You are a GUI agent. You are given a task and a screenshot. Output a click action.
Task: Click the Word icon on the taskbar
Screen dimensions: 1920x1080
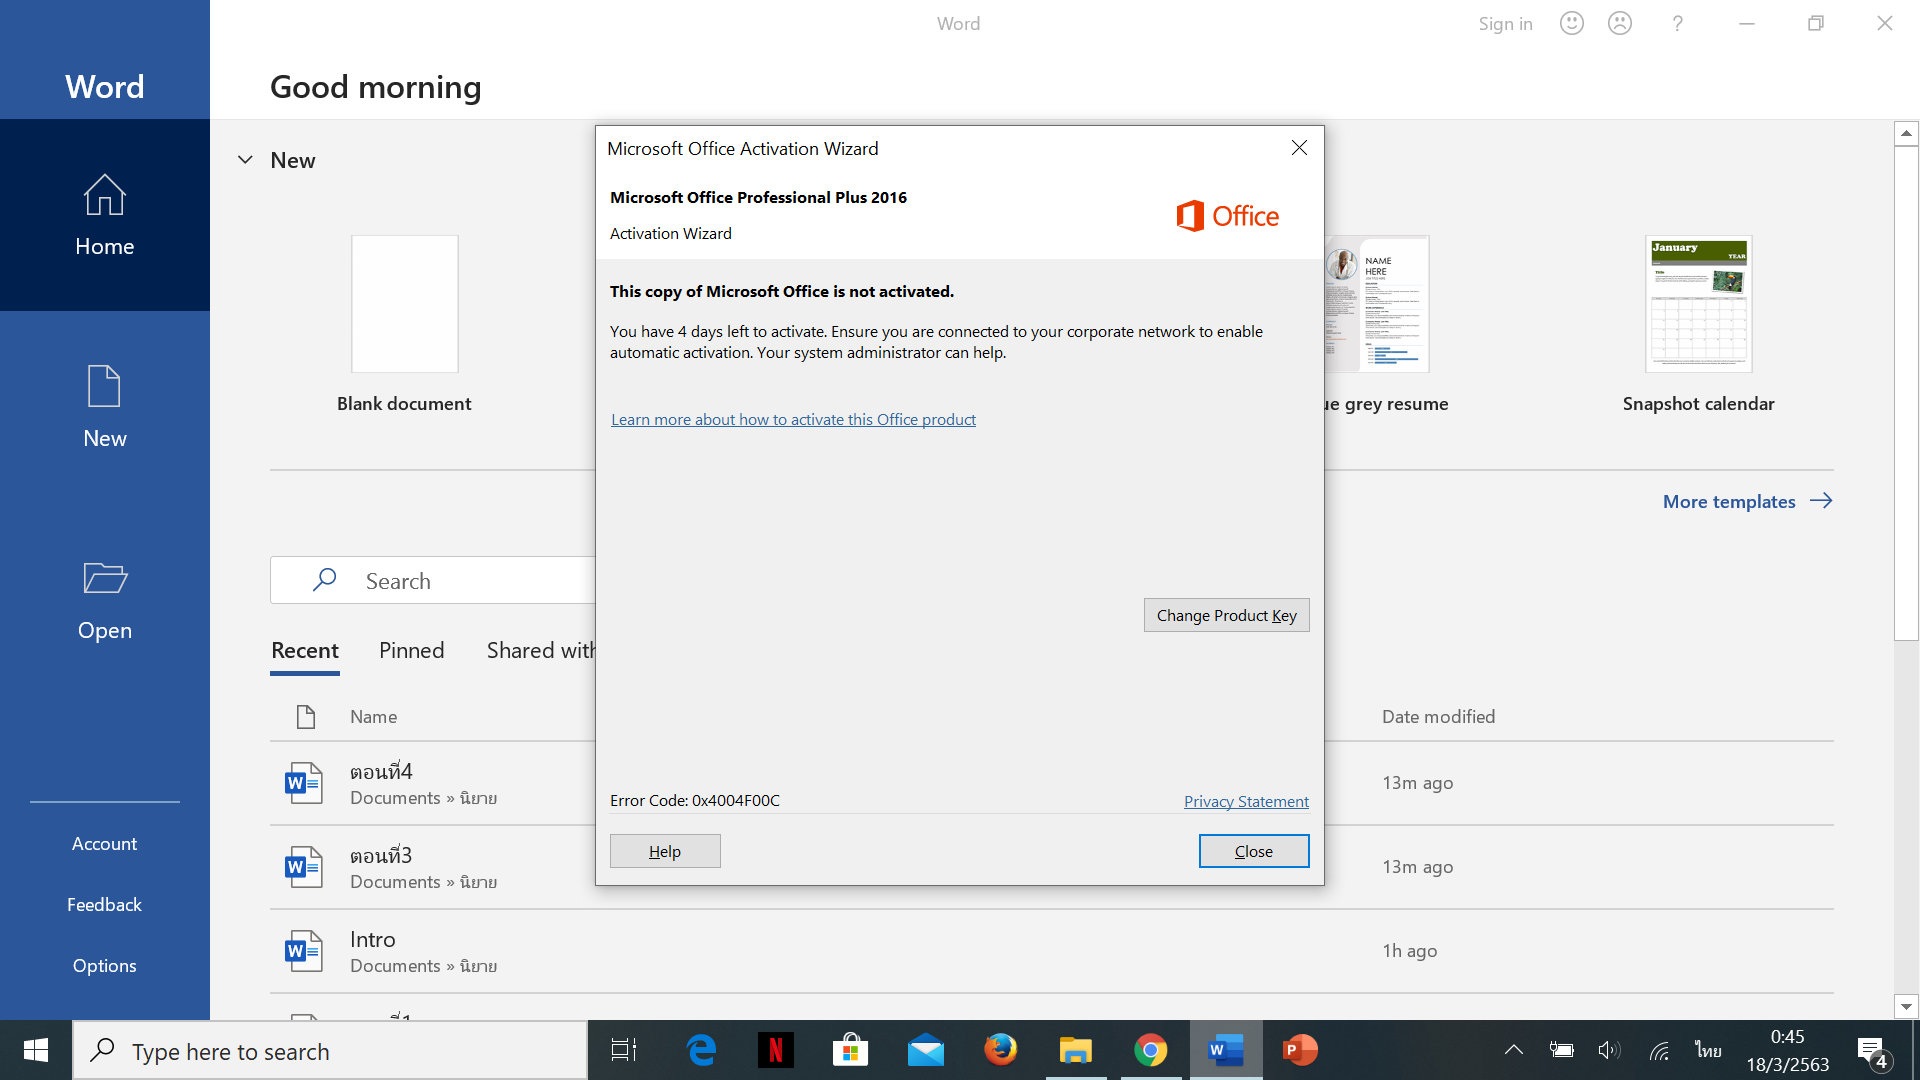coord(1226,1050)
